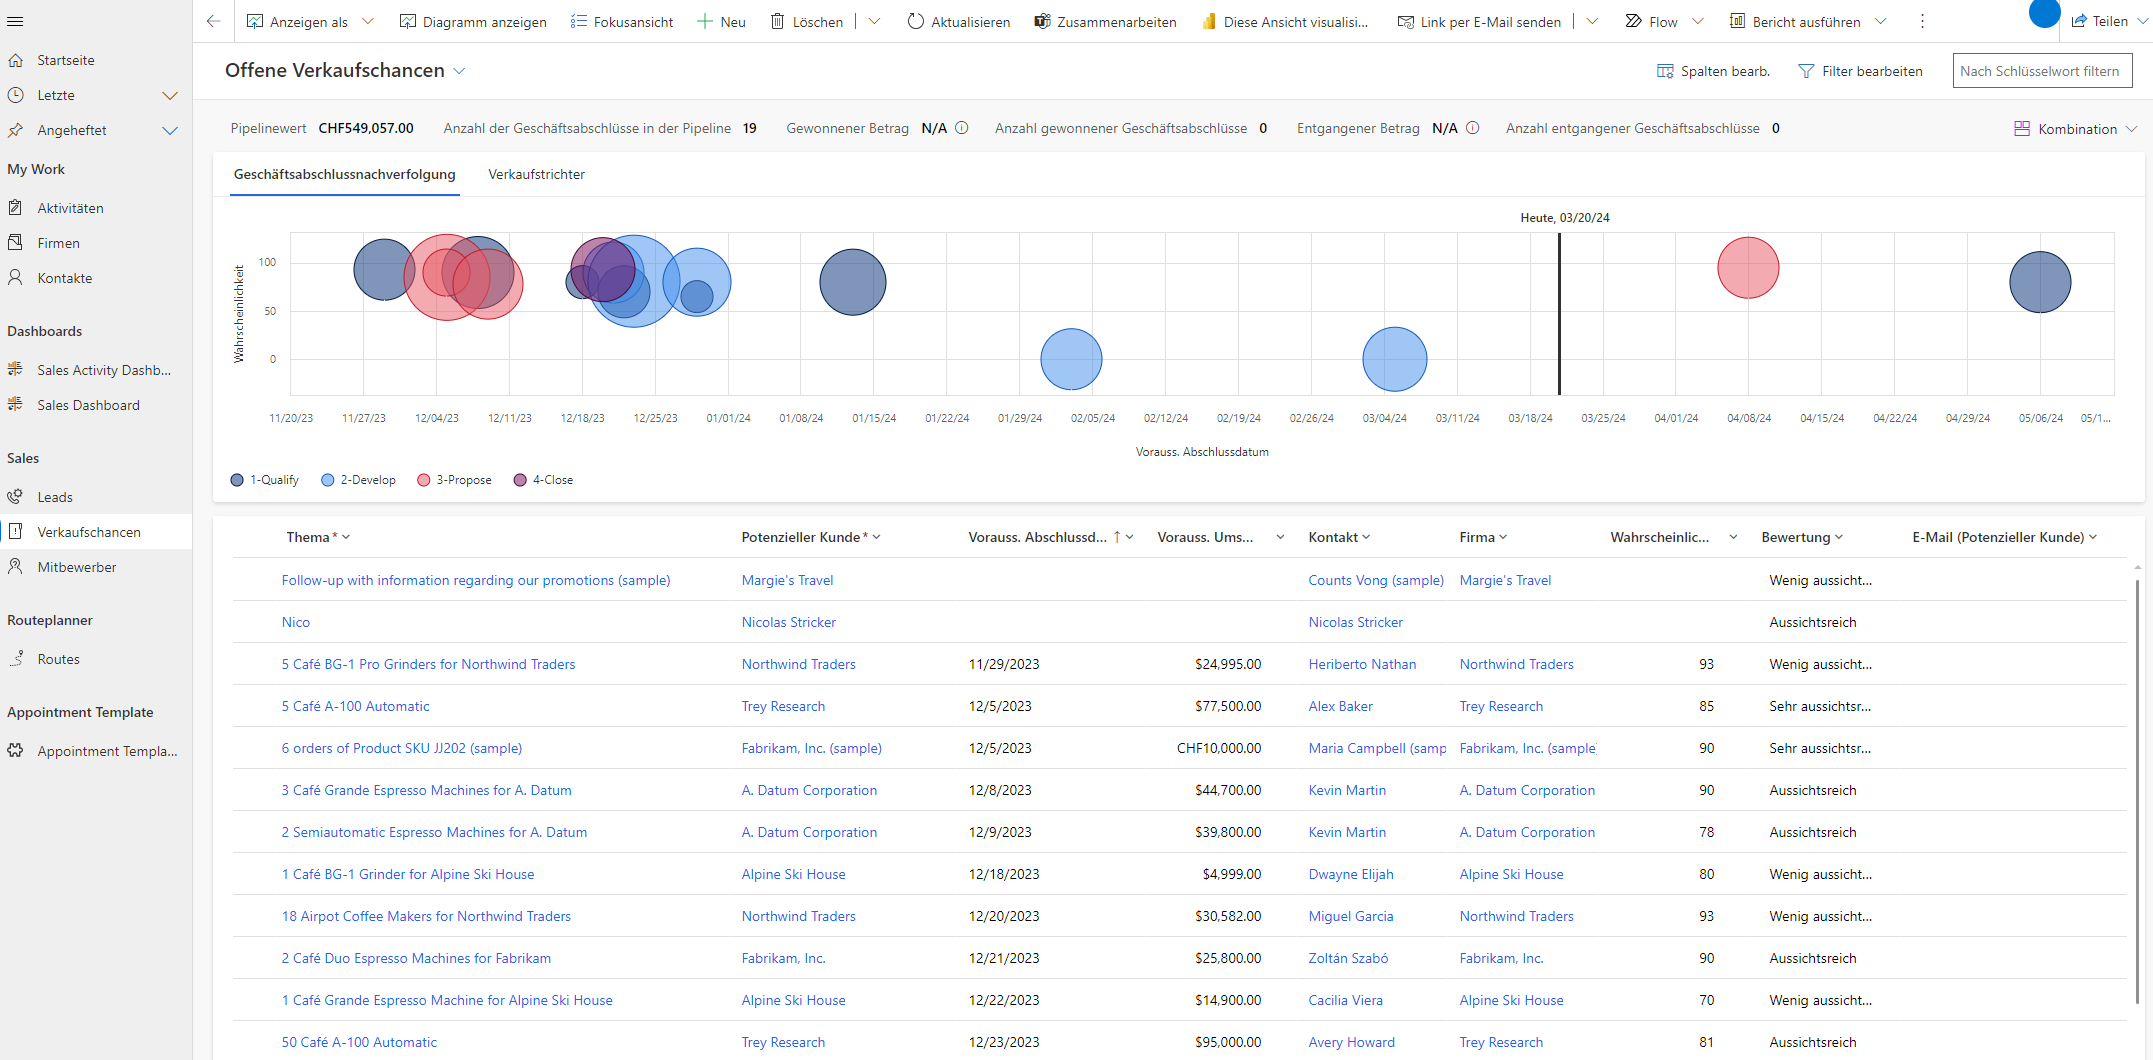Viewport: 2153px width, 1060px height.
Task: Click the Heute timeline marker line
Action: [1559, 313]
